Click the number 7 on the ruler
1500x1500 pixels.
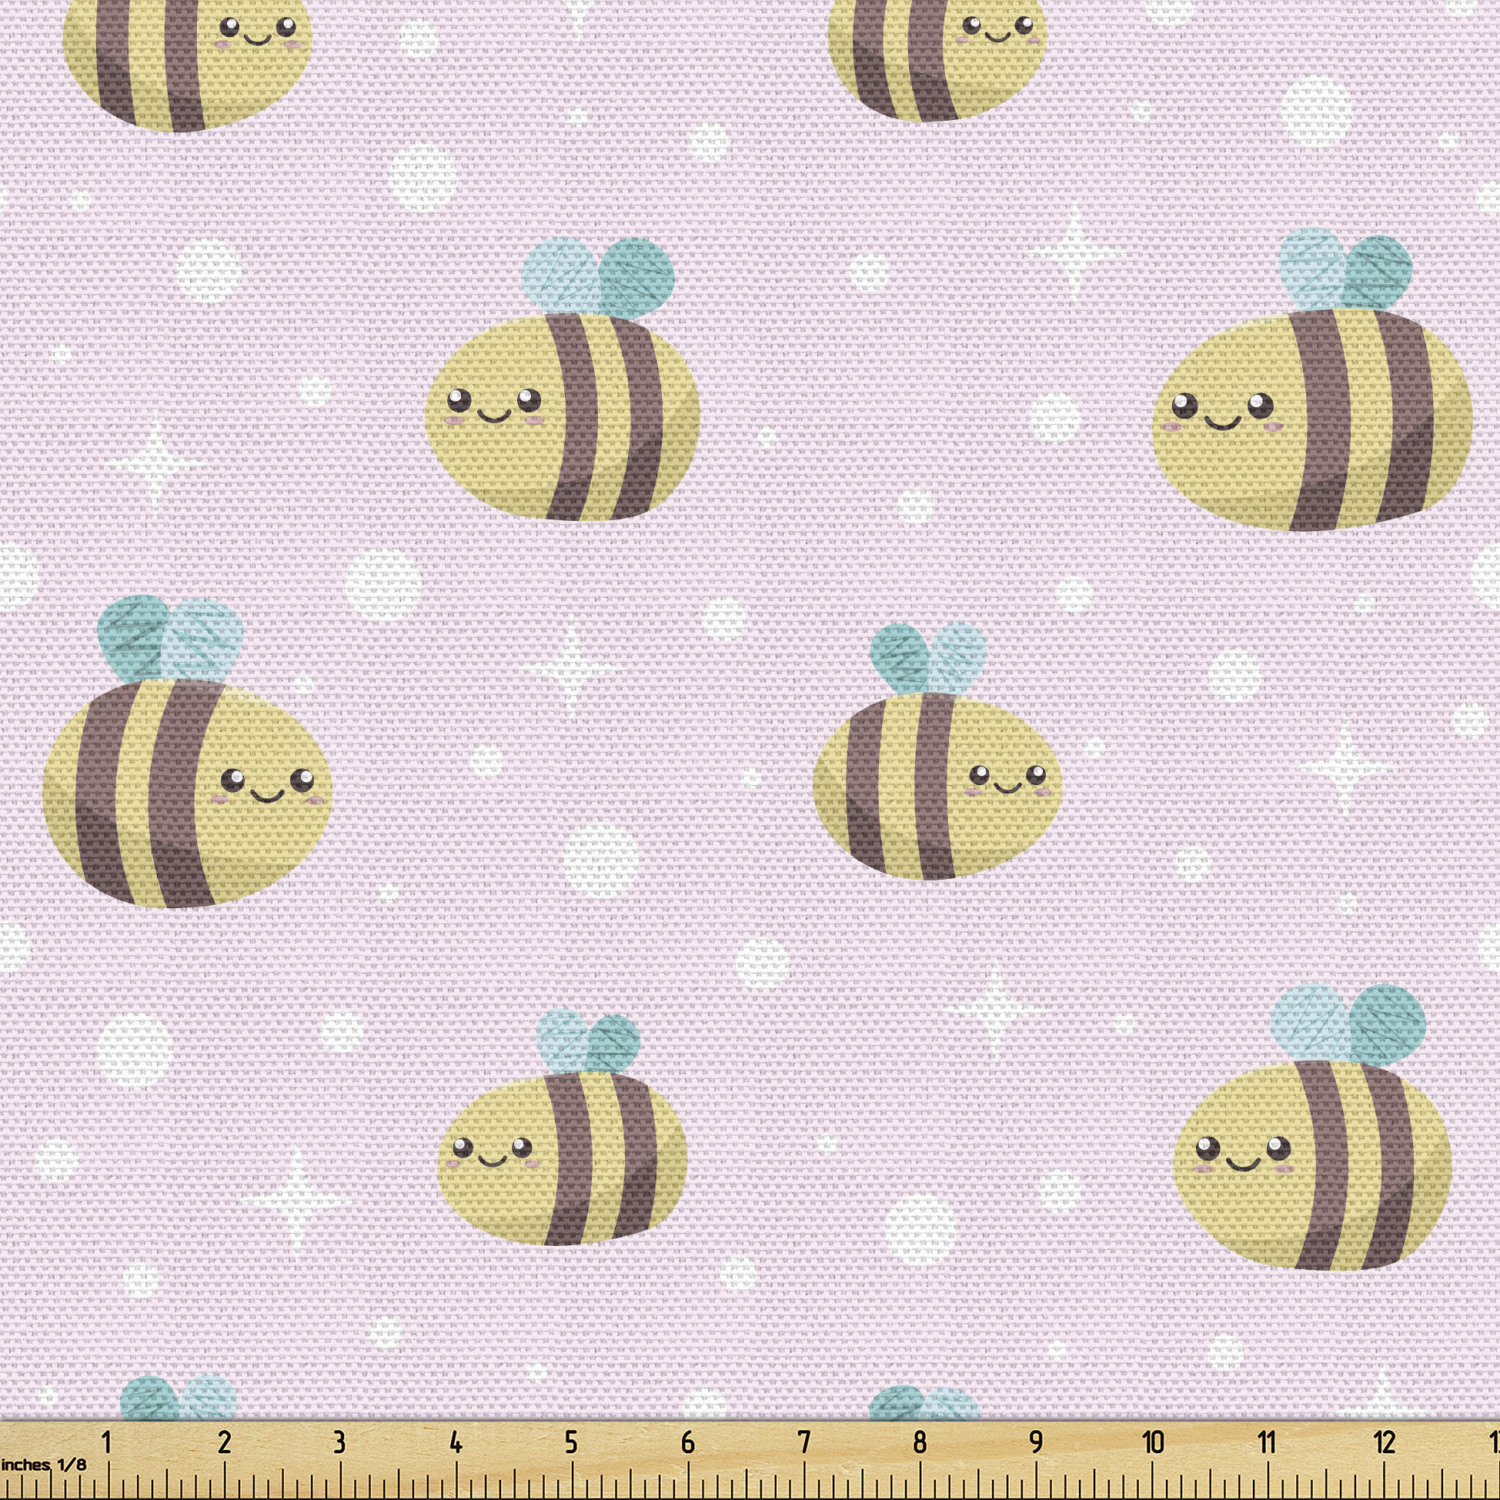point(804,1442)
